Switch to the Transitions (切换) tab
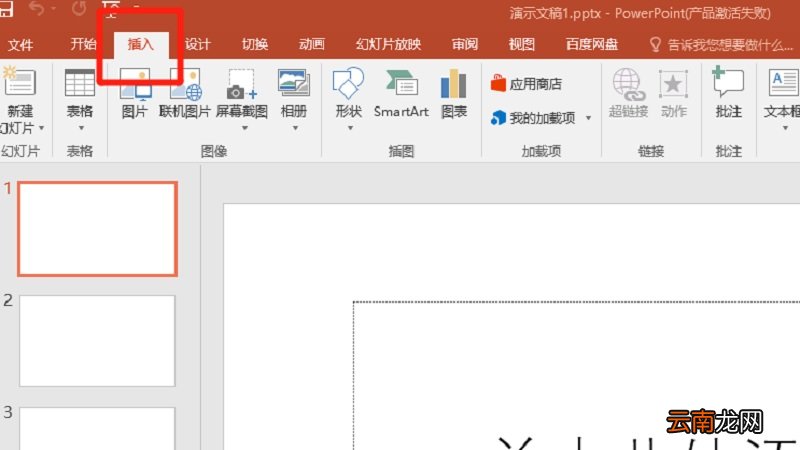 tap(255, 44)
